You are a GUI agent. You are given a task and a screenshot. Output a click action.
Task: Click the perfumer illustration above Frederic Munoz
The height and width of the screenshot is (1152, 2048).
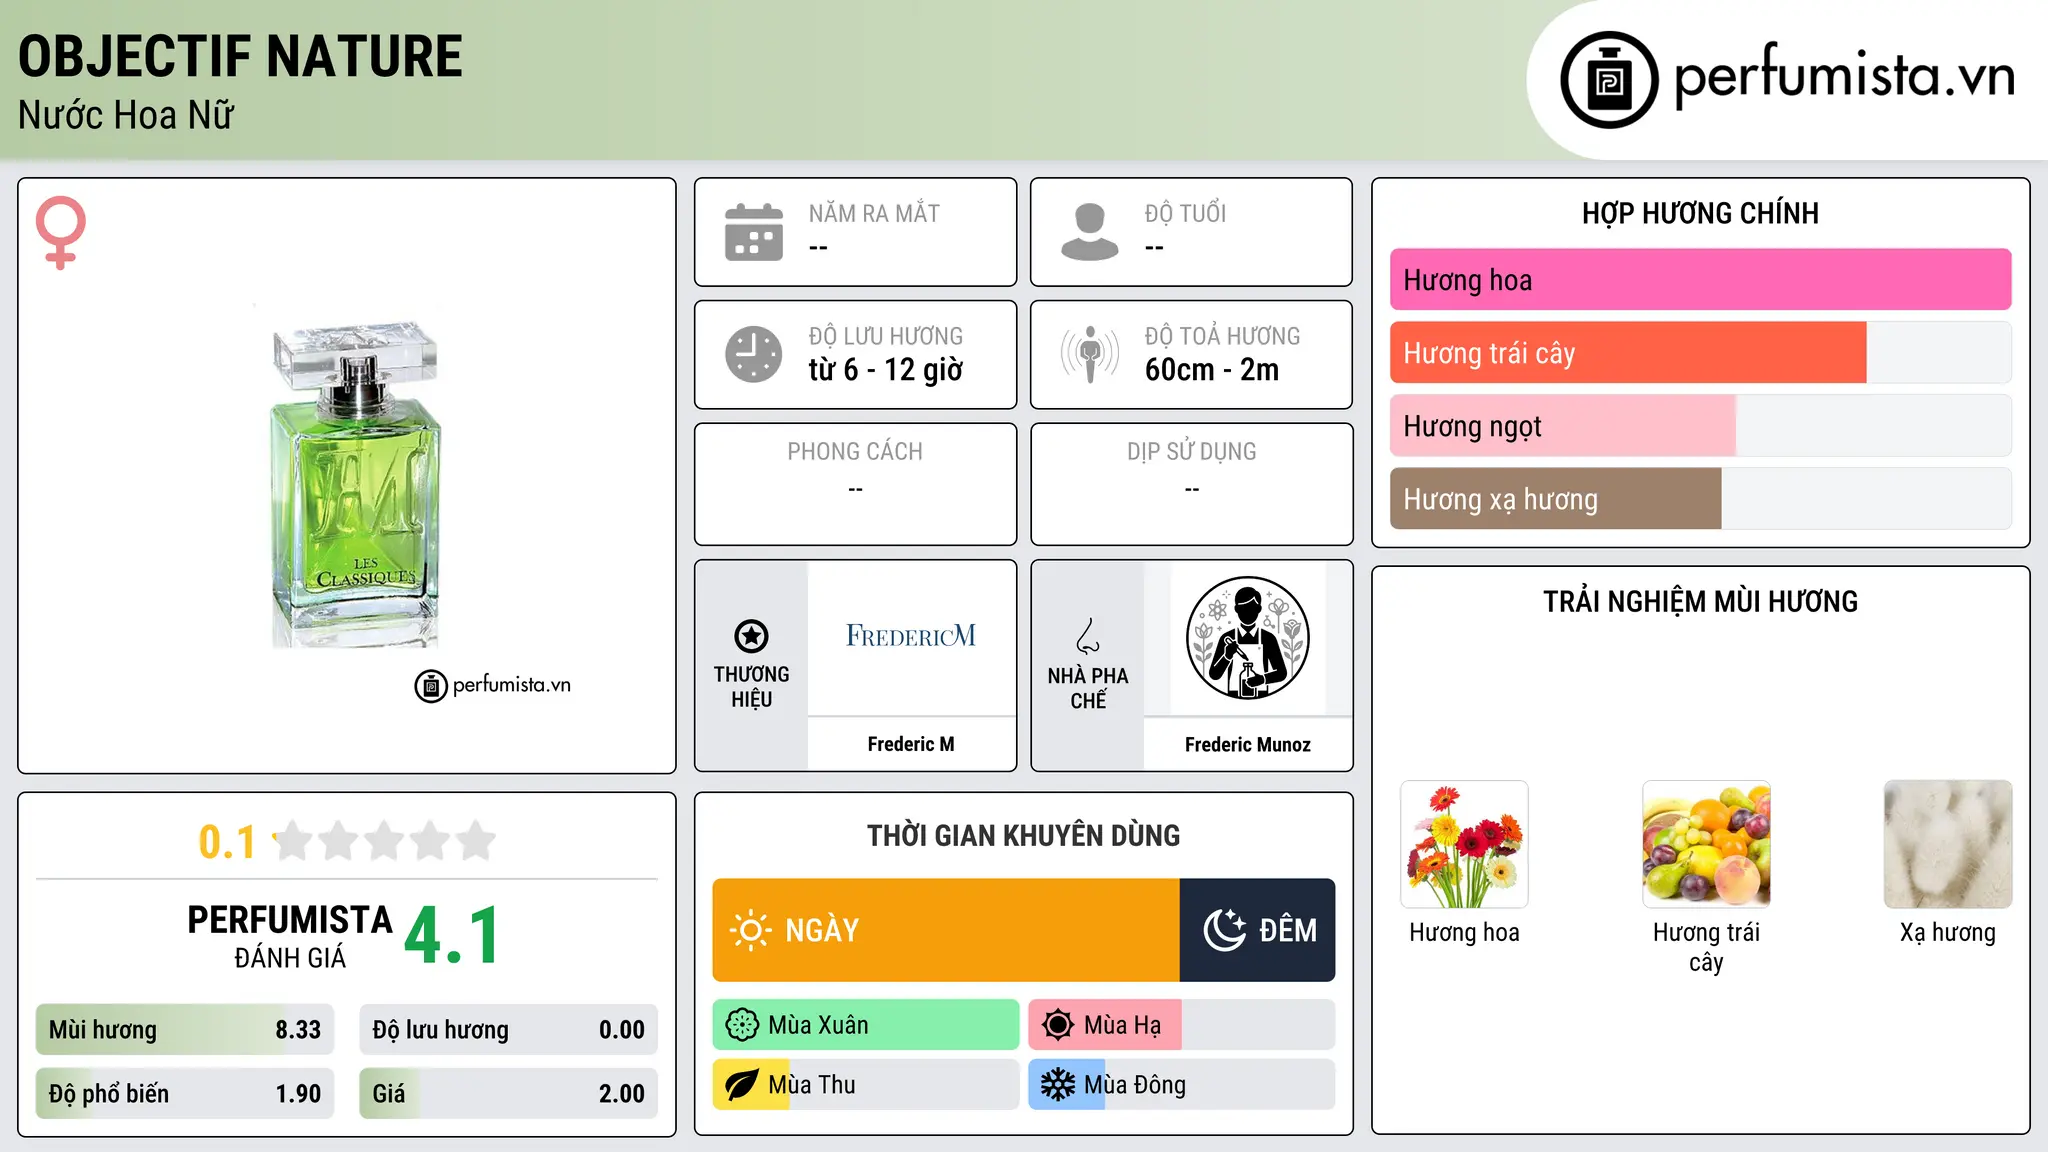tap(1247, 638)
